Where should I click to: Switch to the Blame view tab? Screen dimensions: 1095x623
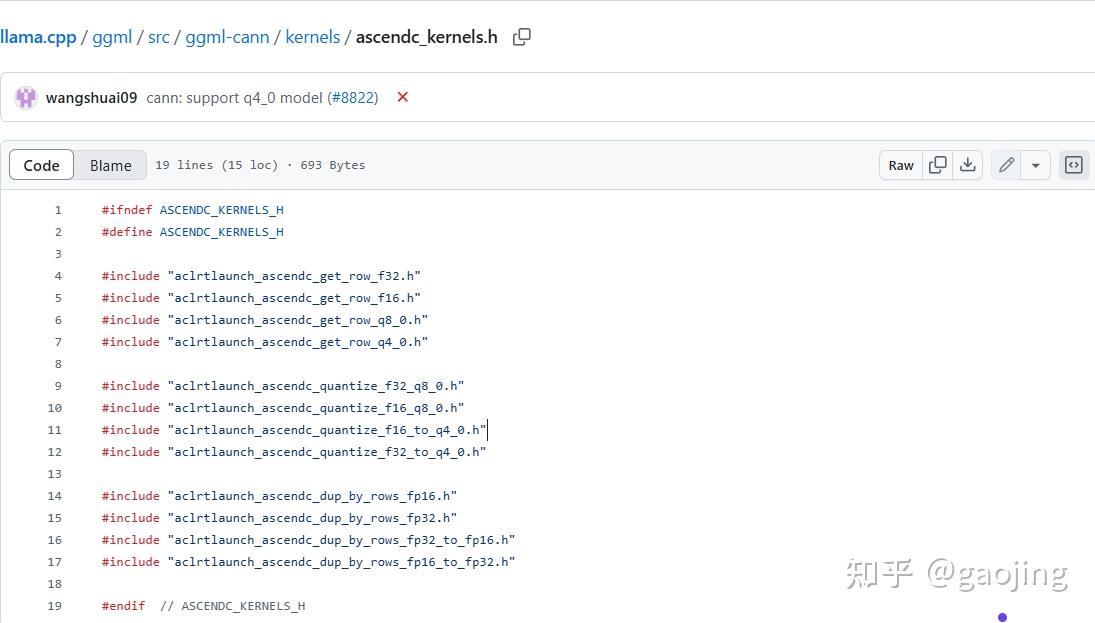(x=110, y=165)
